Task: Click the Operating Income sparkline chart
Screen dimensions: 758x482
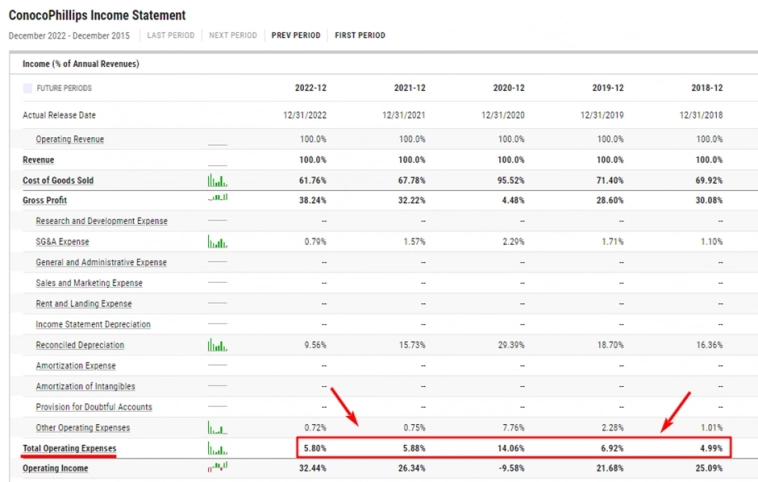Action: pyautogui.click(x=217, y=467)
